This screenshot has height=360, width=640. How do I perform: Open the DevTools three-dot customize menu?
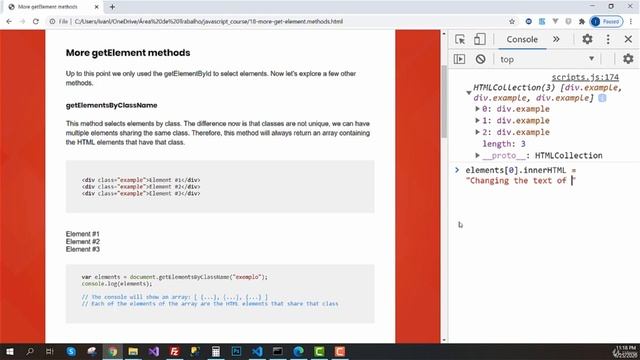click(x=608, y=39)
